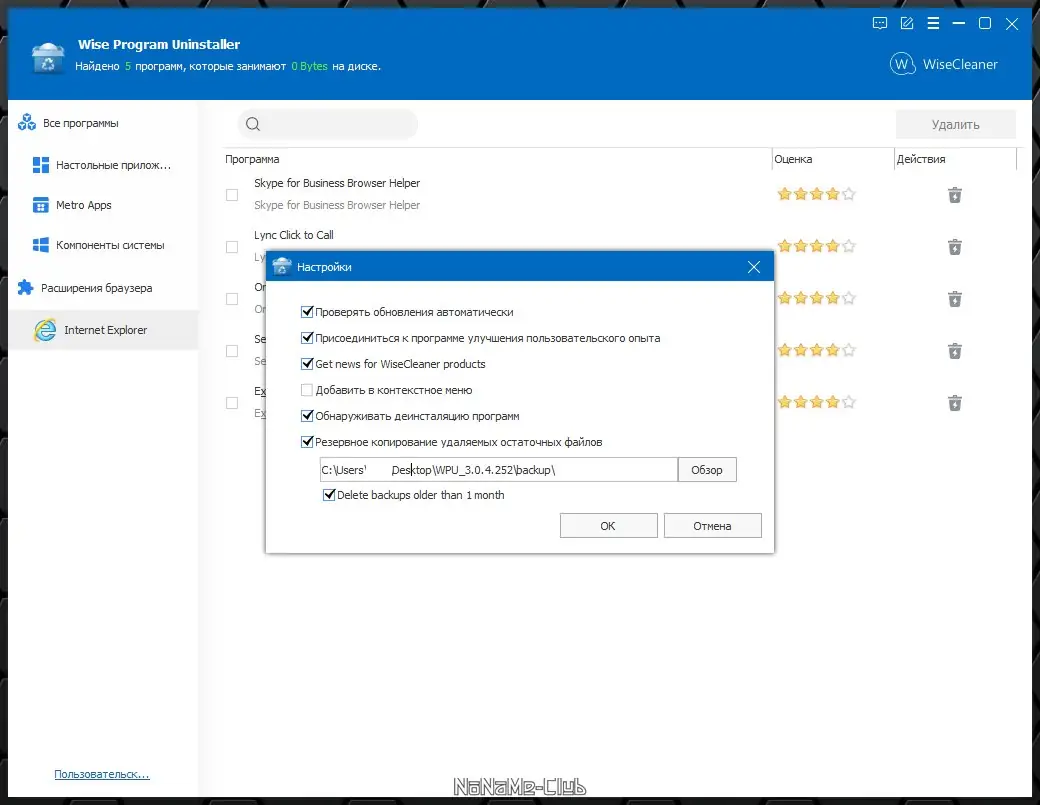Click rating stars for Lync Click to Call

[x=816, y=246]
